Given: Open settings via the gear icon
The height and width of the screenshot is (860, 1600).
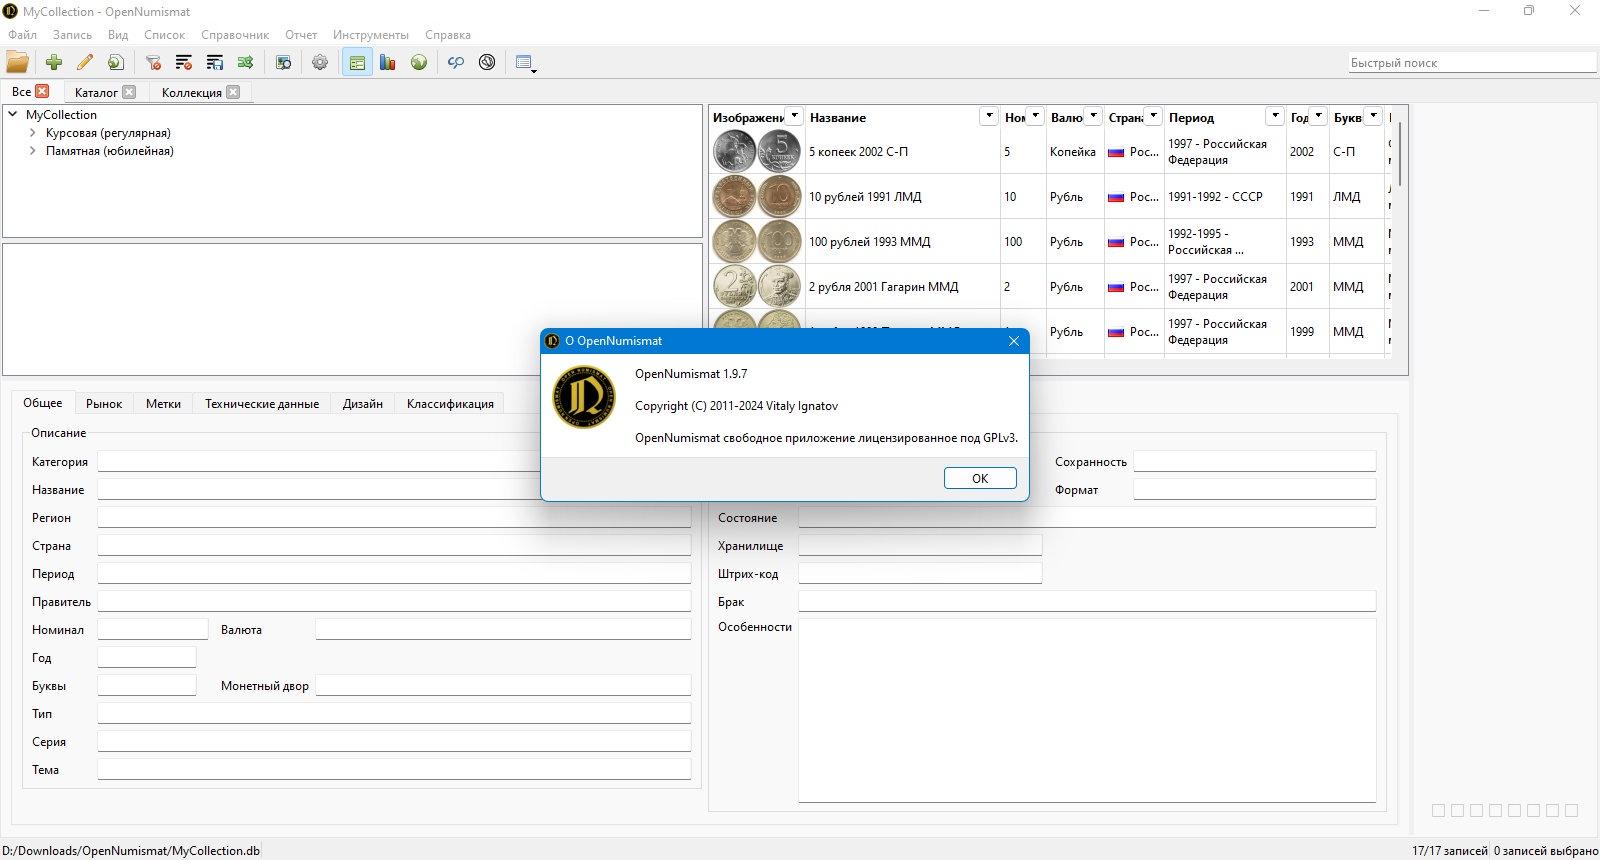Looking at the screenshot, I should [320, 62].
